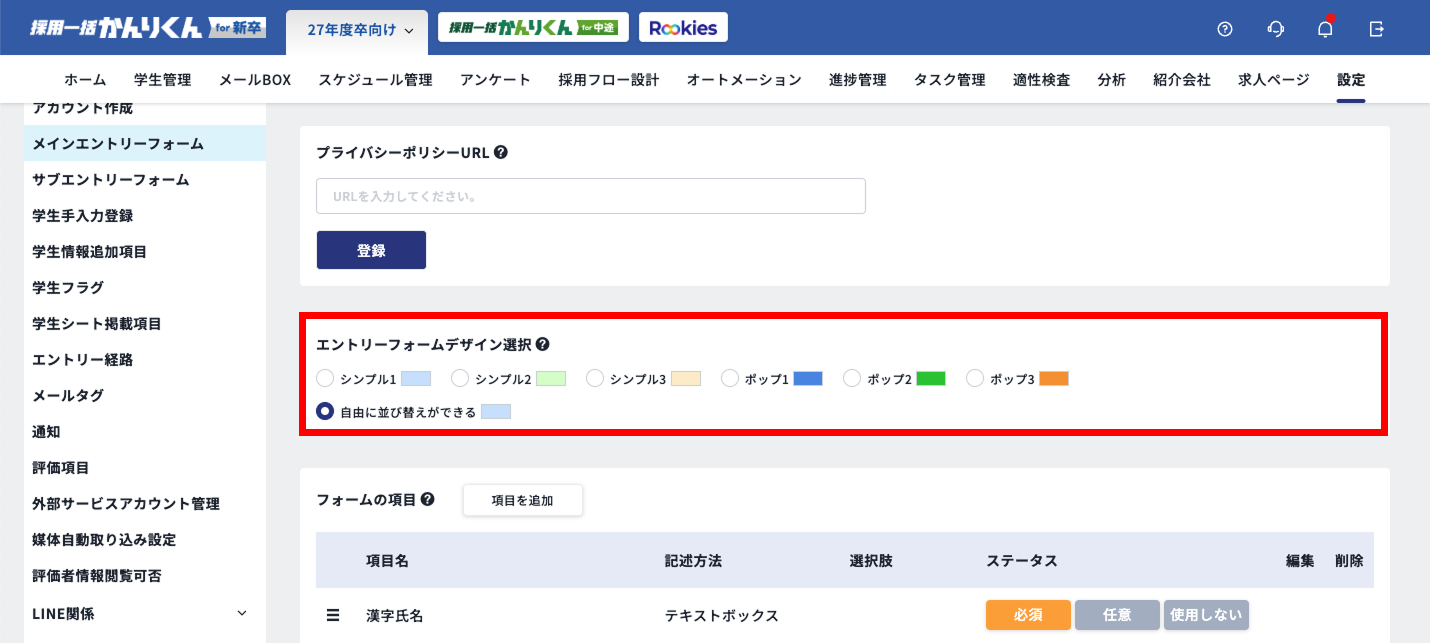Click the help icon beside フォームの項目

[428, 499]
